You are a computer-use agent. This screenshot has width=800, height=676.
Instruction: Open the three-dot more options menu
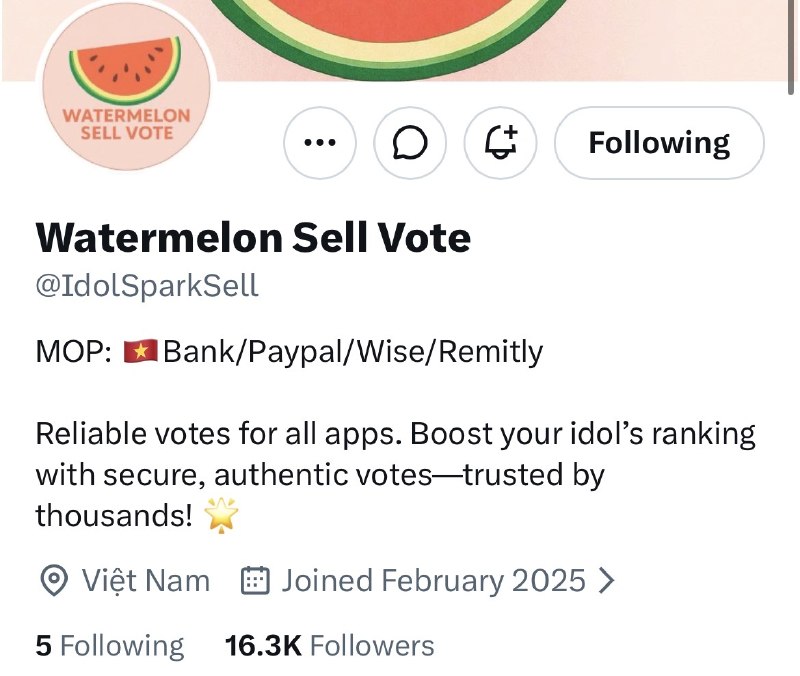coord(320,143)
